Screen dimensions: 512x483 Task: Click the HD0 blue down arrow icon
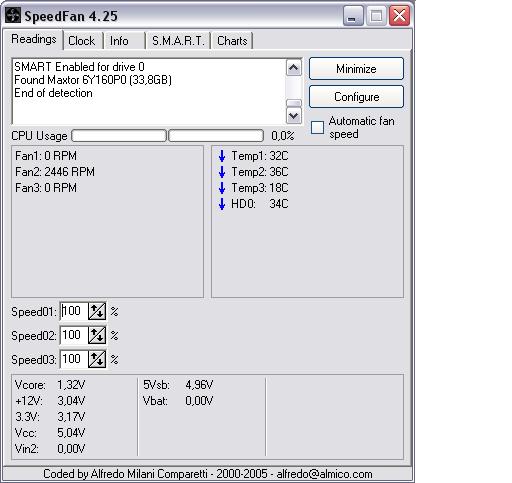tap(222, 204)
